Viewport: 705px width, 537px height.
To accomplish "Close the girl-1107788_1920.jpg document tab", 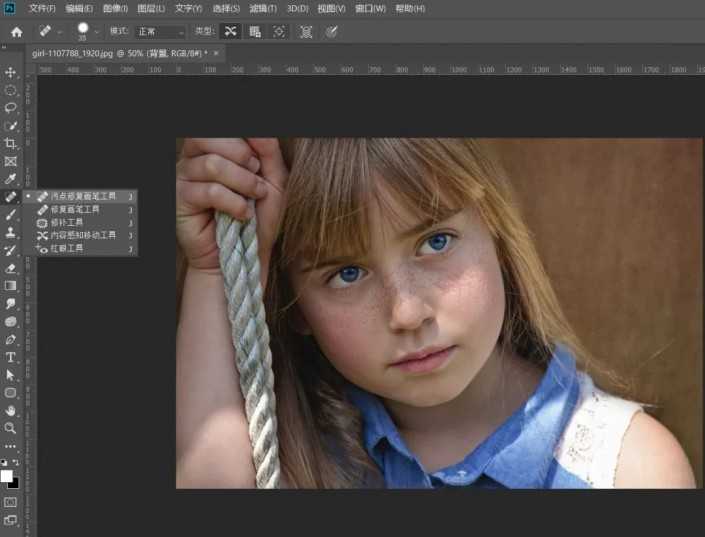I will click(216, 52).
